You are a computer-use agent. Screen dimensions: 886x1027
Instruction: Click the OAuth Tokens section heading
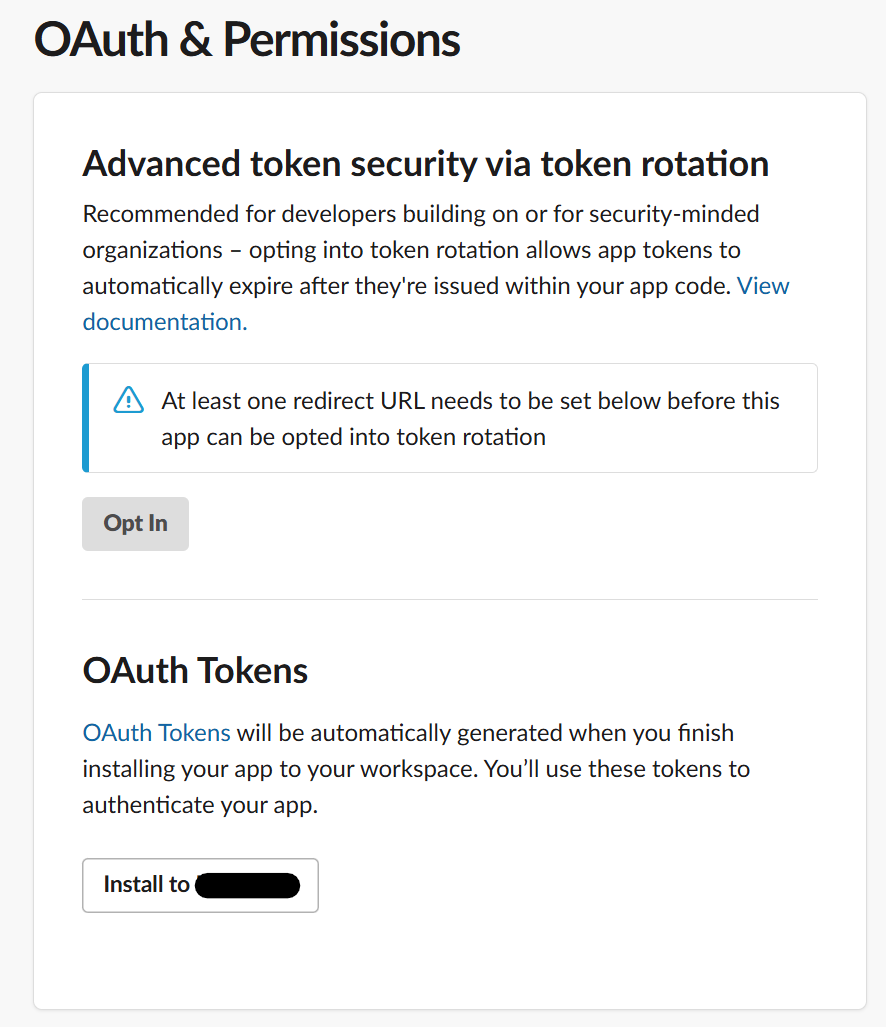[195, 670]
